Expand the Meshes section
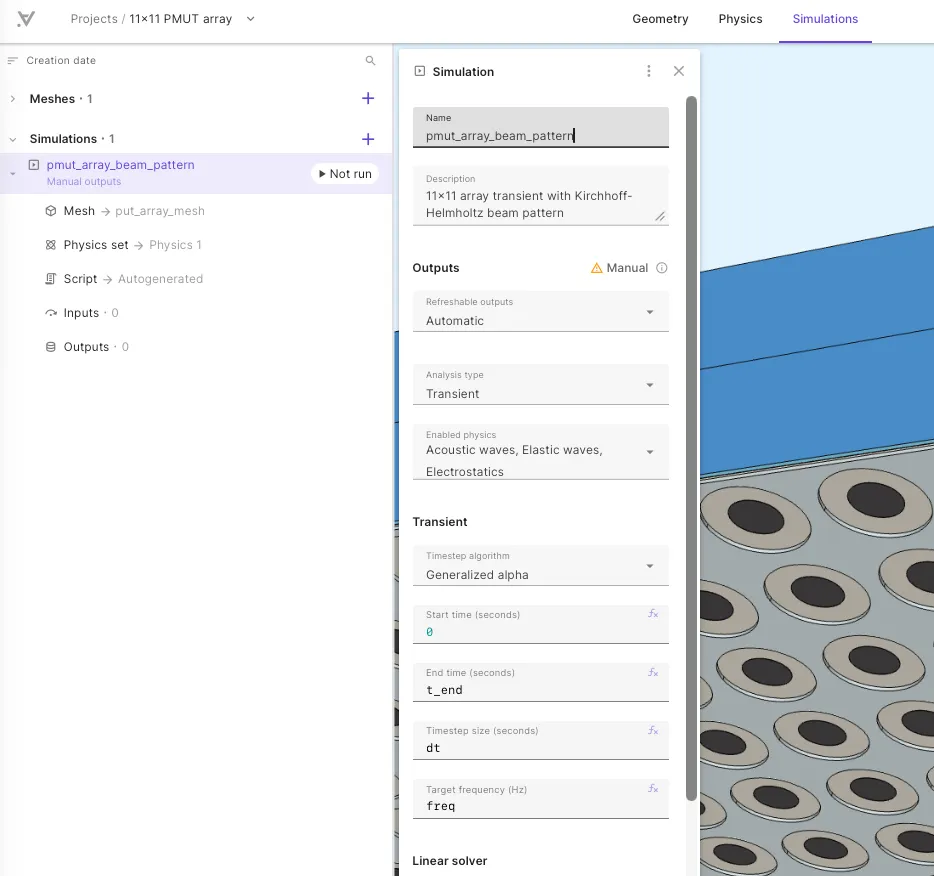Viewport: 934px width, 876px height. point(13,99)
